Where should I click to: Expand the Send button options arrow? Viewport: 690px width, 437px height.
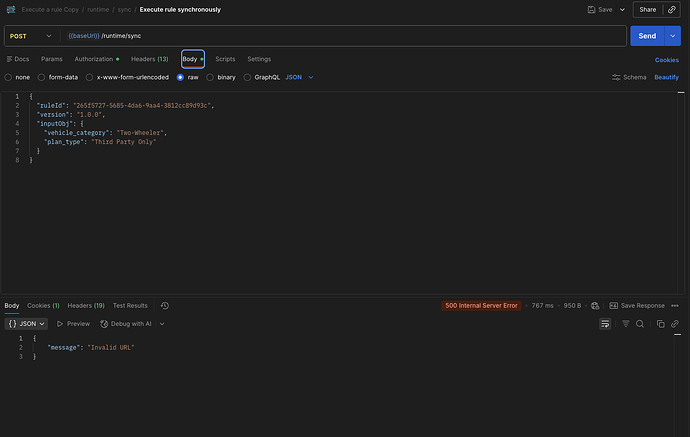click(672, 36)
